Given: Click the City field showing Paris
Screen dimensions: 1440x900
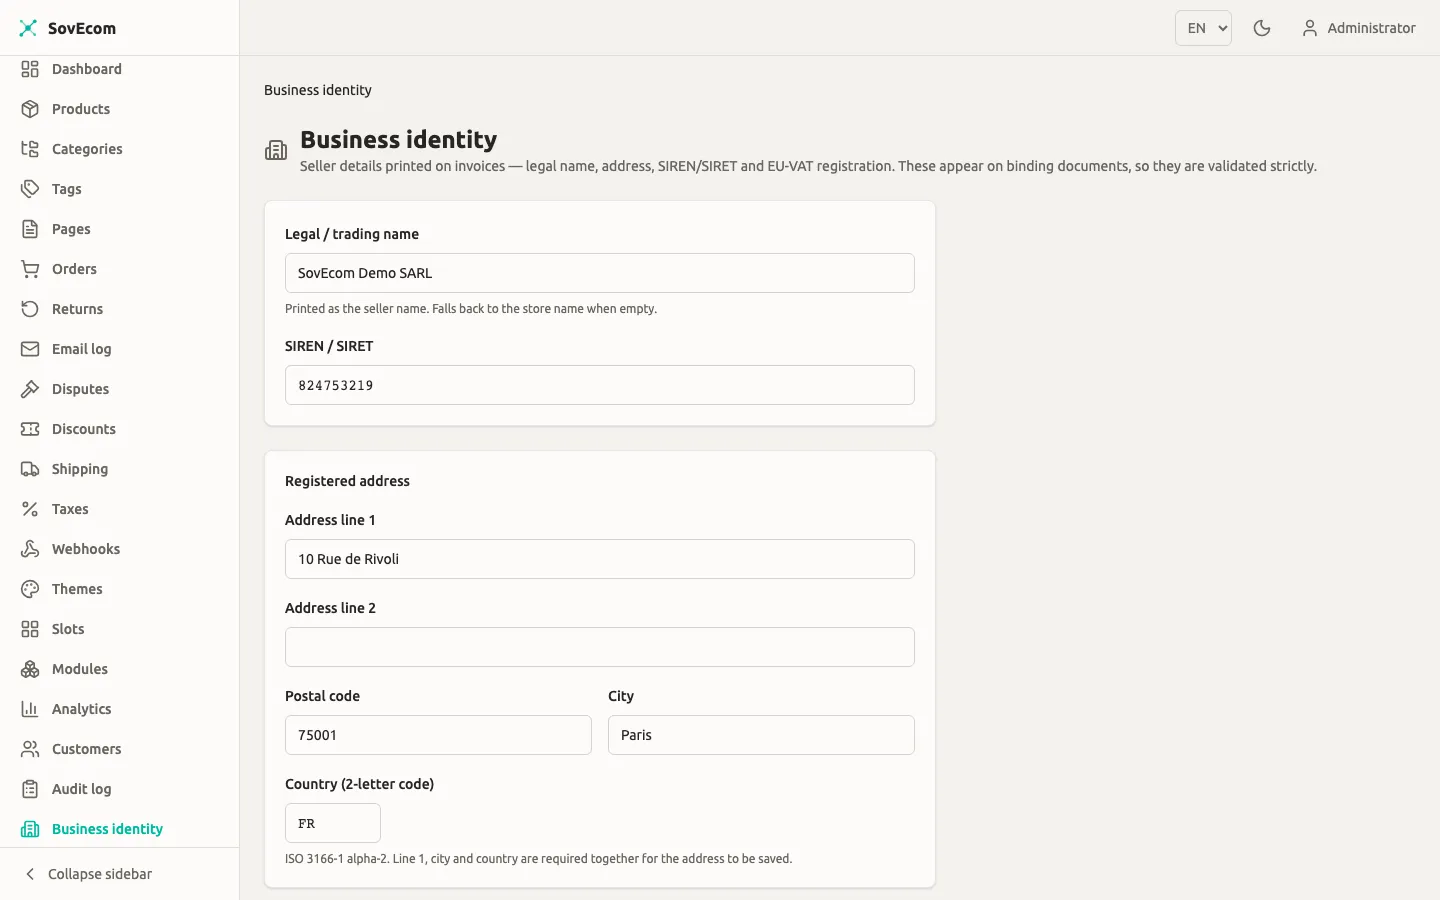Looking at the screenshot, I should click(761, 735).
